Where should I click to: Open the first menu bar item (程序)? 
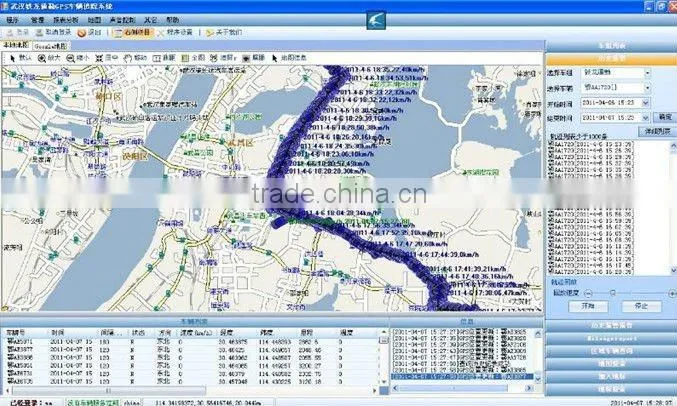coord(13,20)
